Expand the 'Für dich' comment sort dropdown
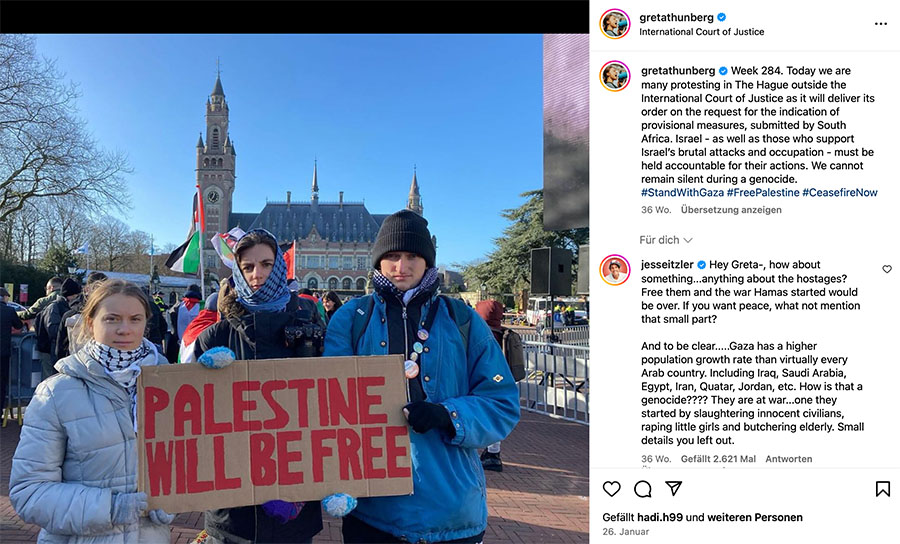900x544 pixels. click(665, 240)
